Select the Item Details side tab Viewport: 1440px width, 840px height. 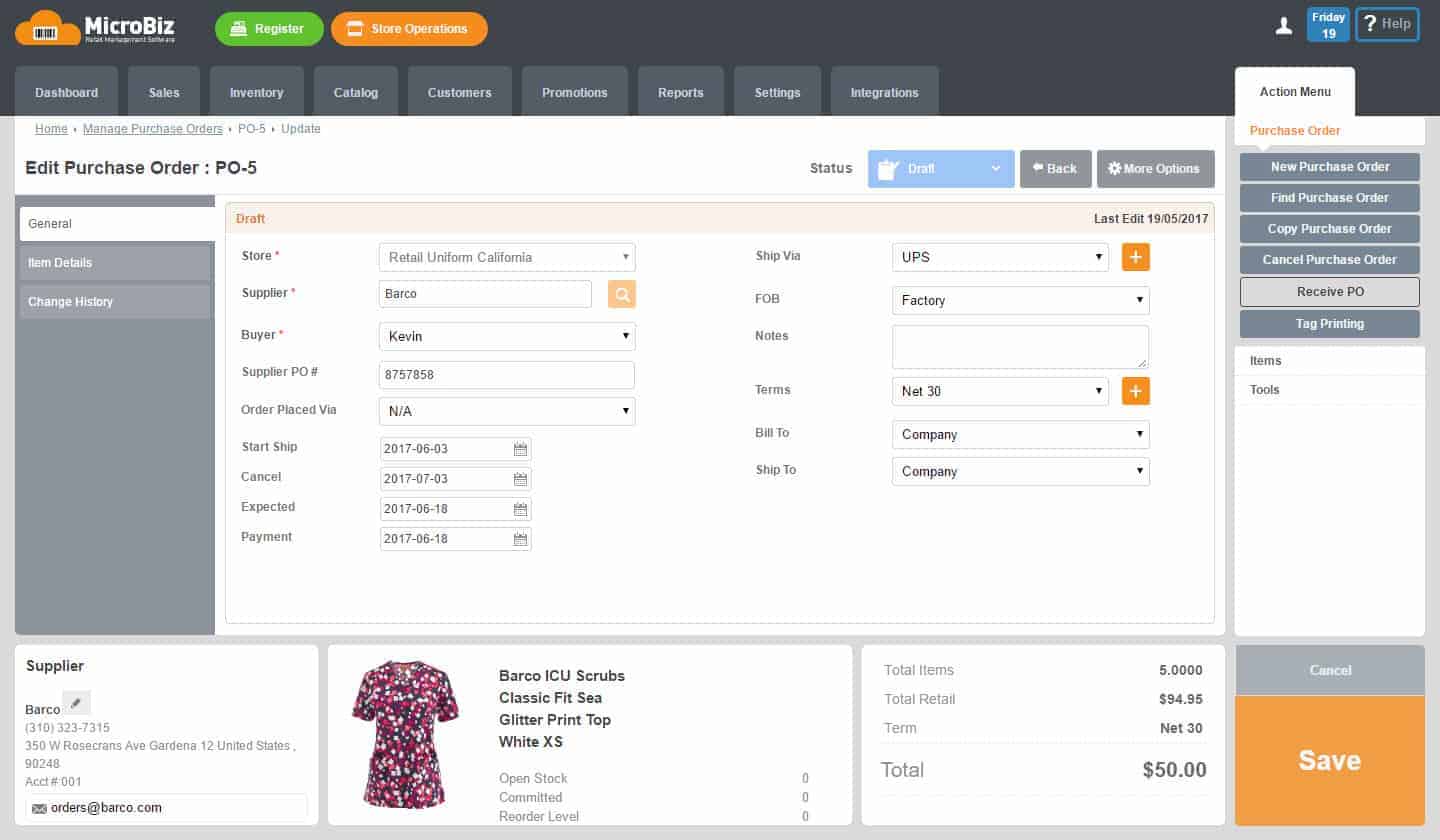[x=116, y=263]
